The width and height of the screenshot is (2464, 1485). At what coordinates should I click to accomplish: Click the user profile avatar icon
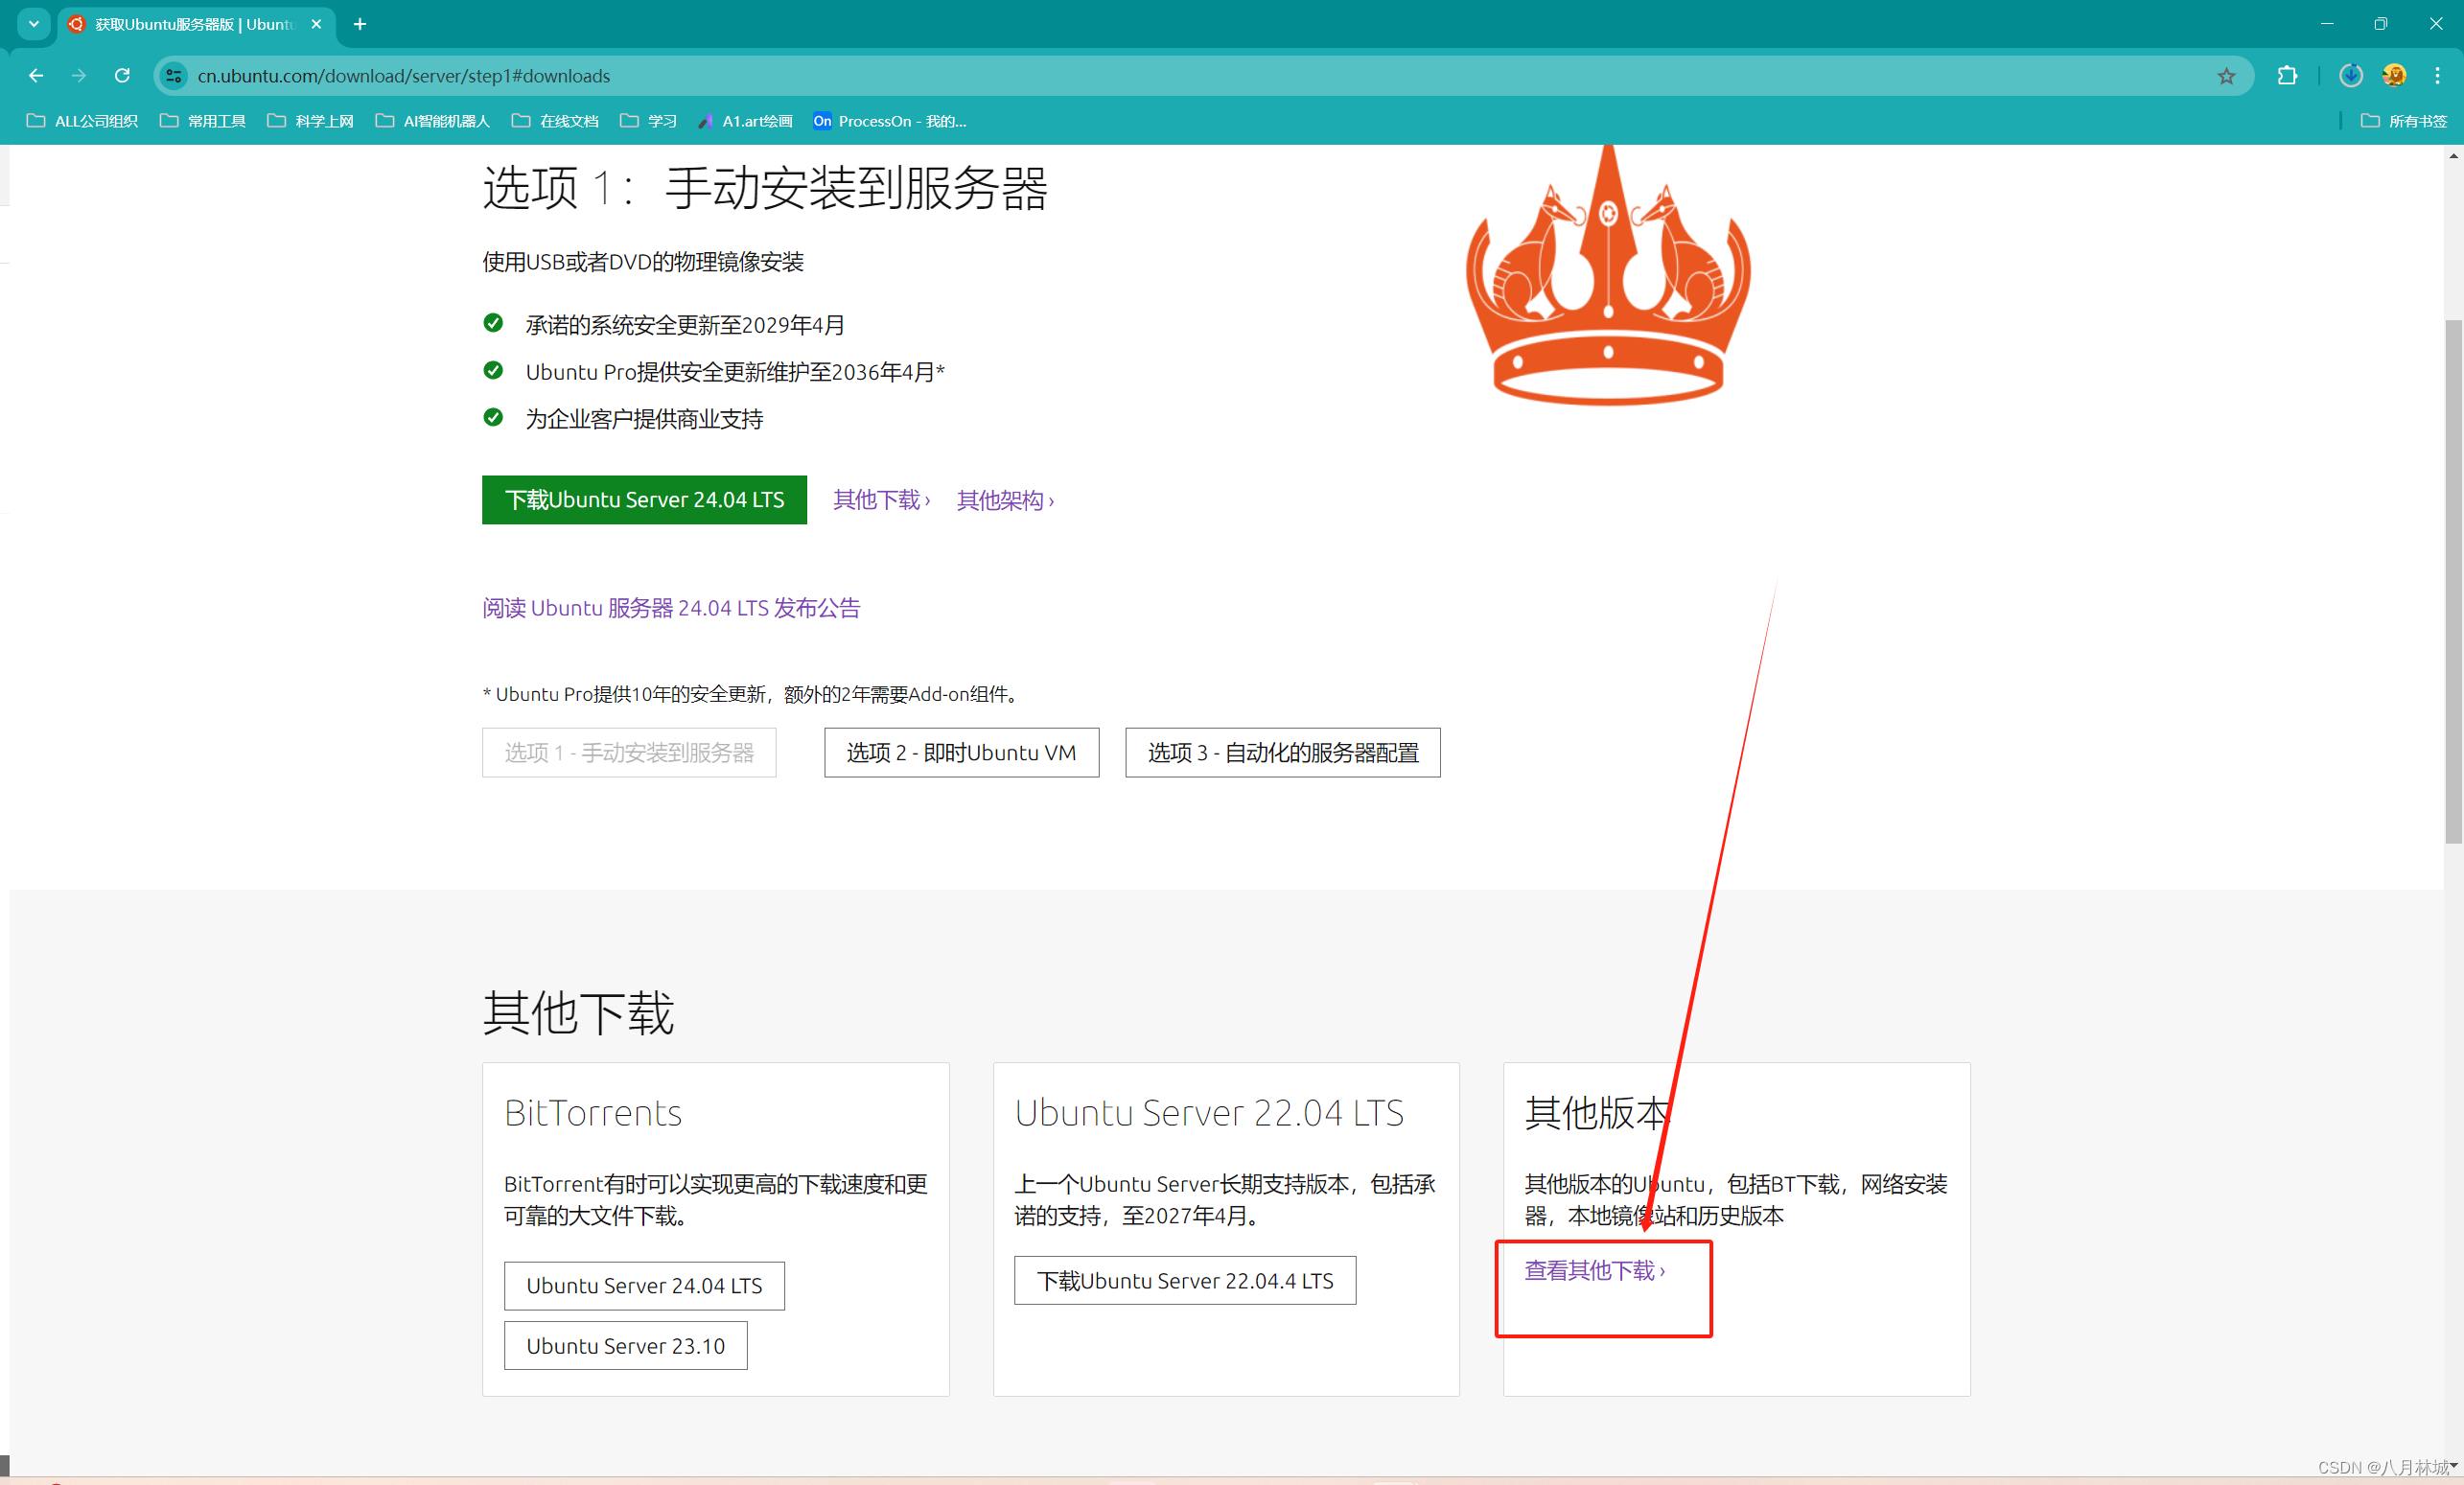(x=2394, y=76)
